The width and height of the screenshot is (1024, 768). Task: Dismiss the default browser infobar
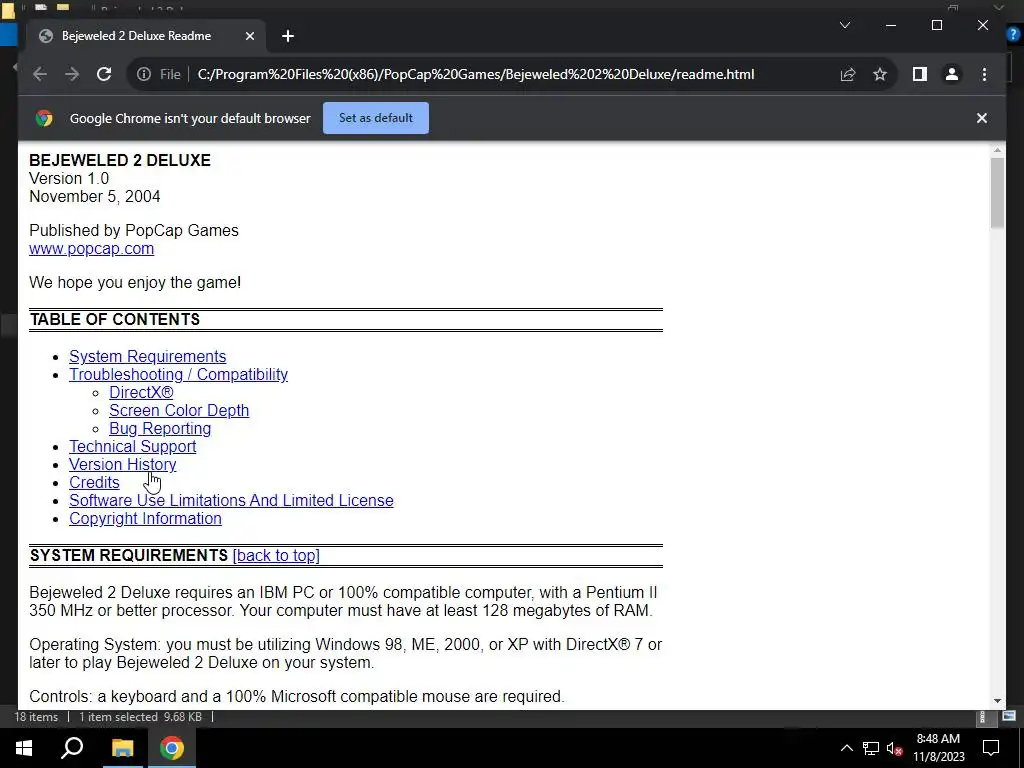(x=982, y=118)
